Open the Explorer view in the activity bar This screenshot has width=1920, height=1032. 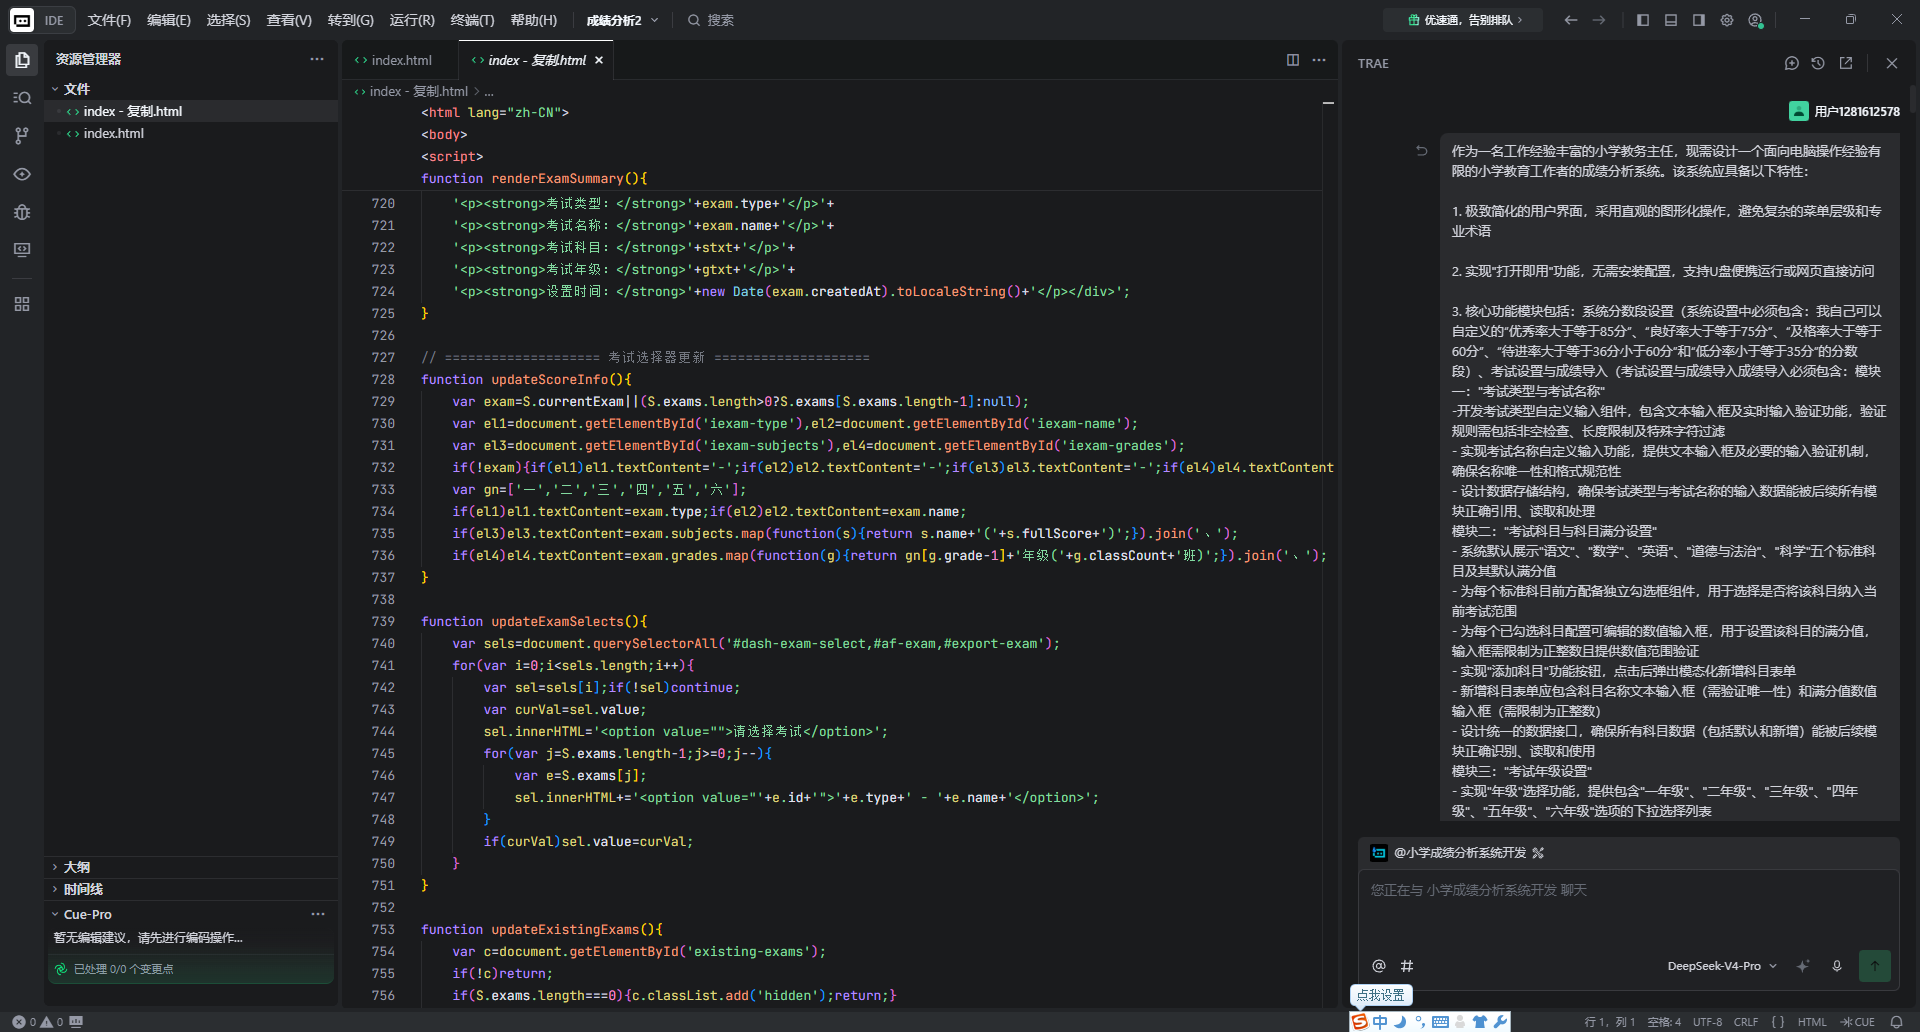22,60
